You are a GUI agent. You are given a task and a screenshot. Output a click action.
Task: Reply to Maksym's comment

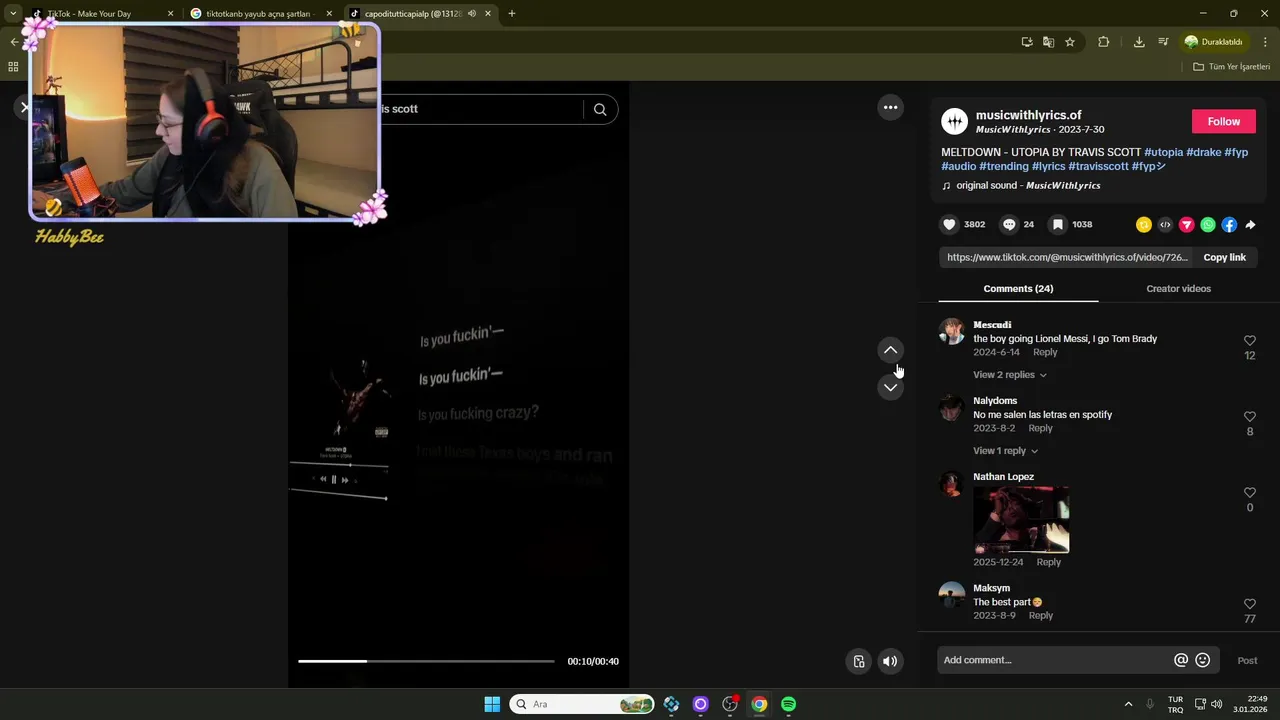pos(1040,615)
